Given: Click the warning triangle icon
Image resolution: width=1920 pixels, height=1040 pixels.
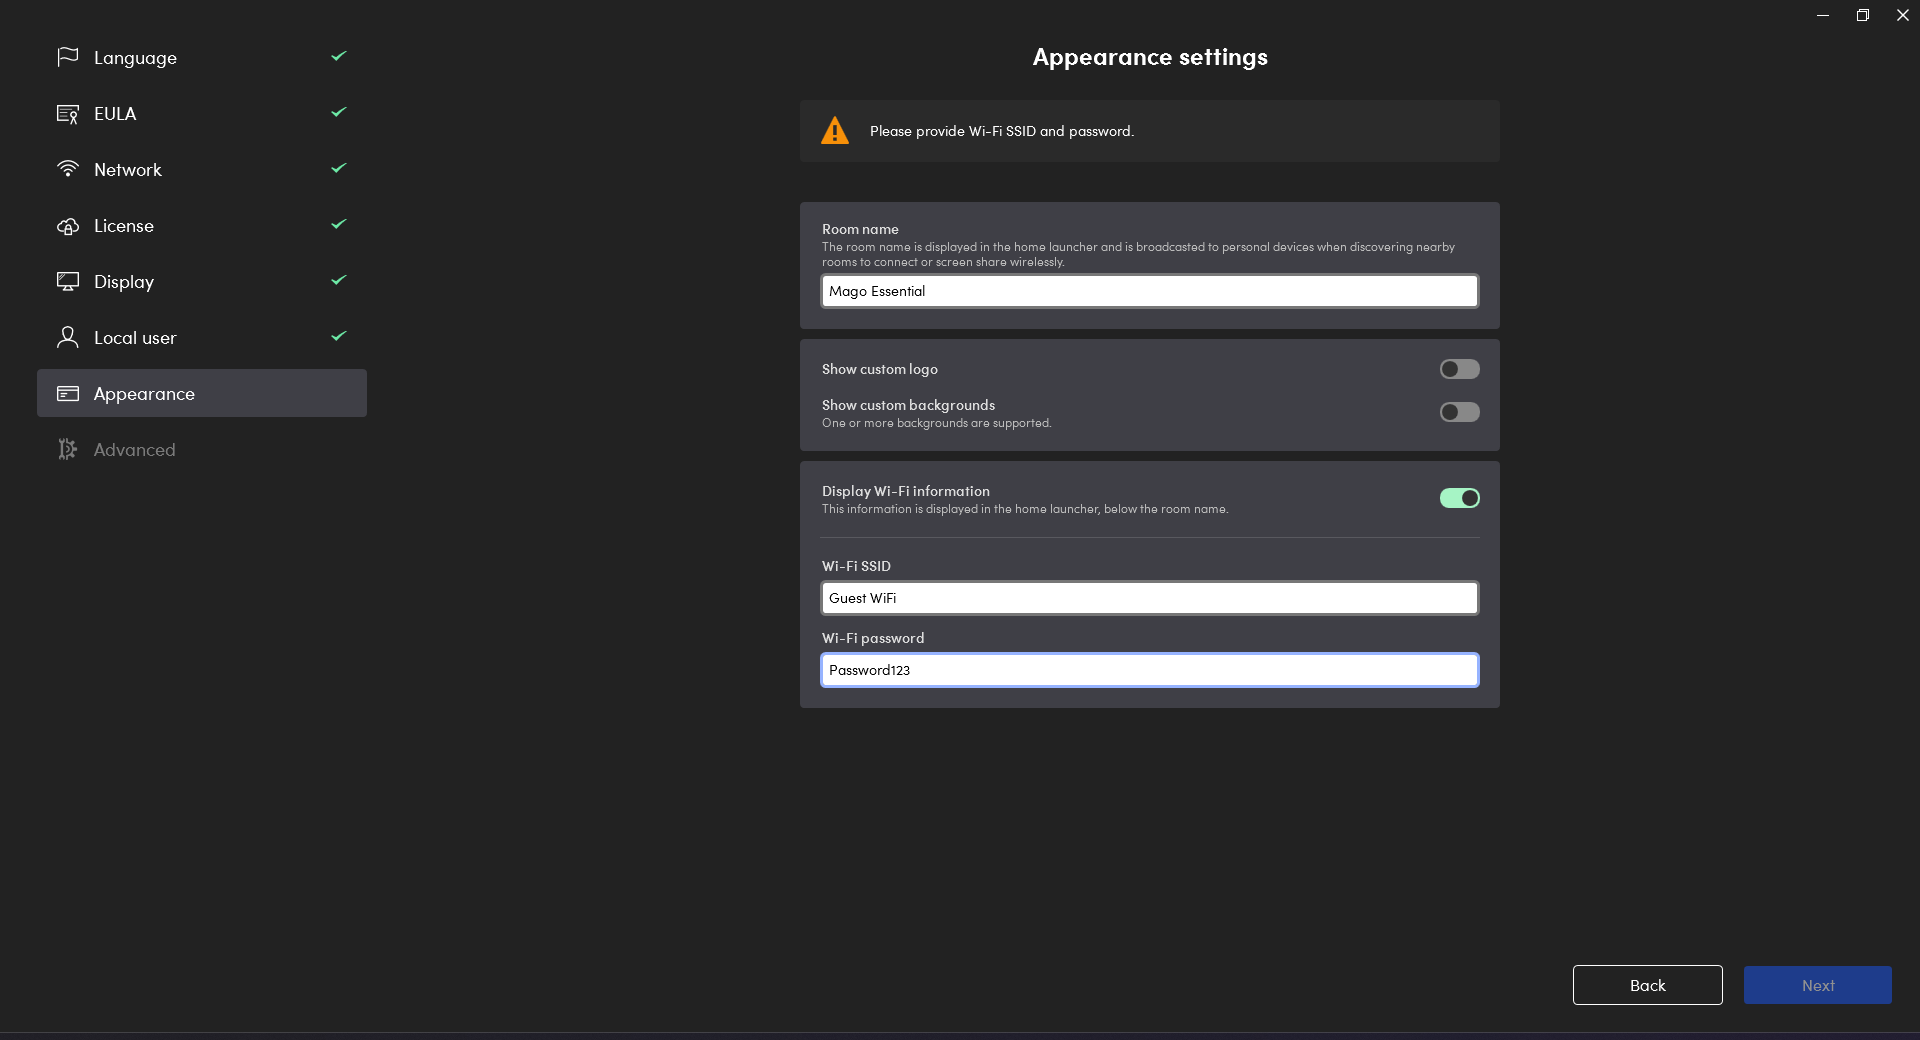Looking at the screenshot, I should point(835,130).
